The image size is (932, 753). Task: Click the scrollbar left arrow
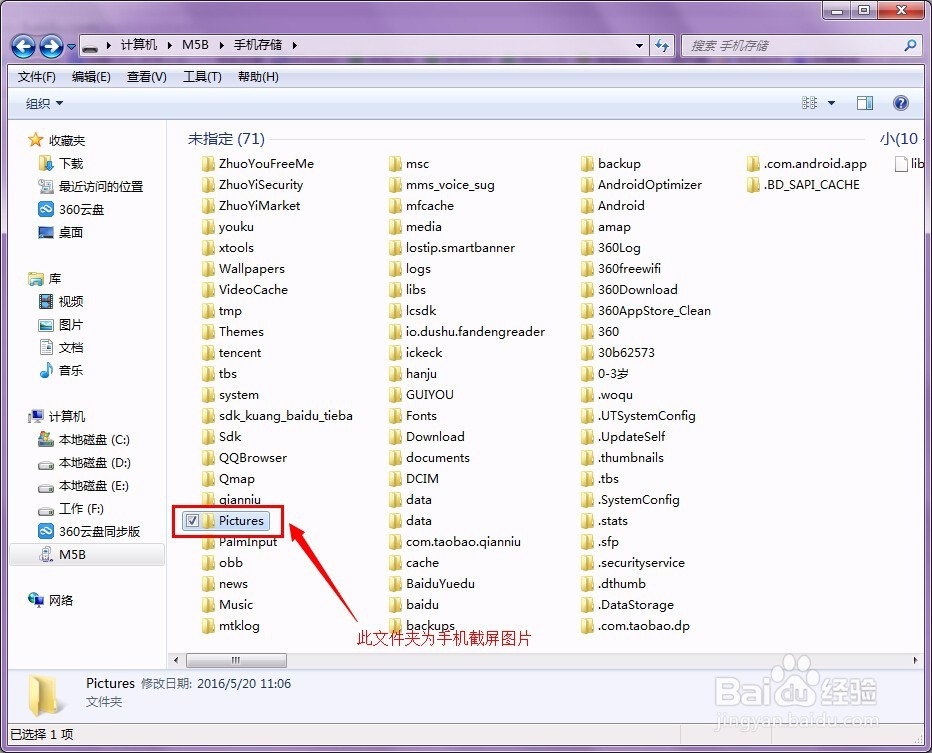tap(176, 660)
